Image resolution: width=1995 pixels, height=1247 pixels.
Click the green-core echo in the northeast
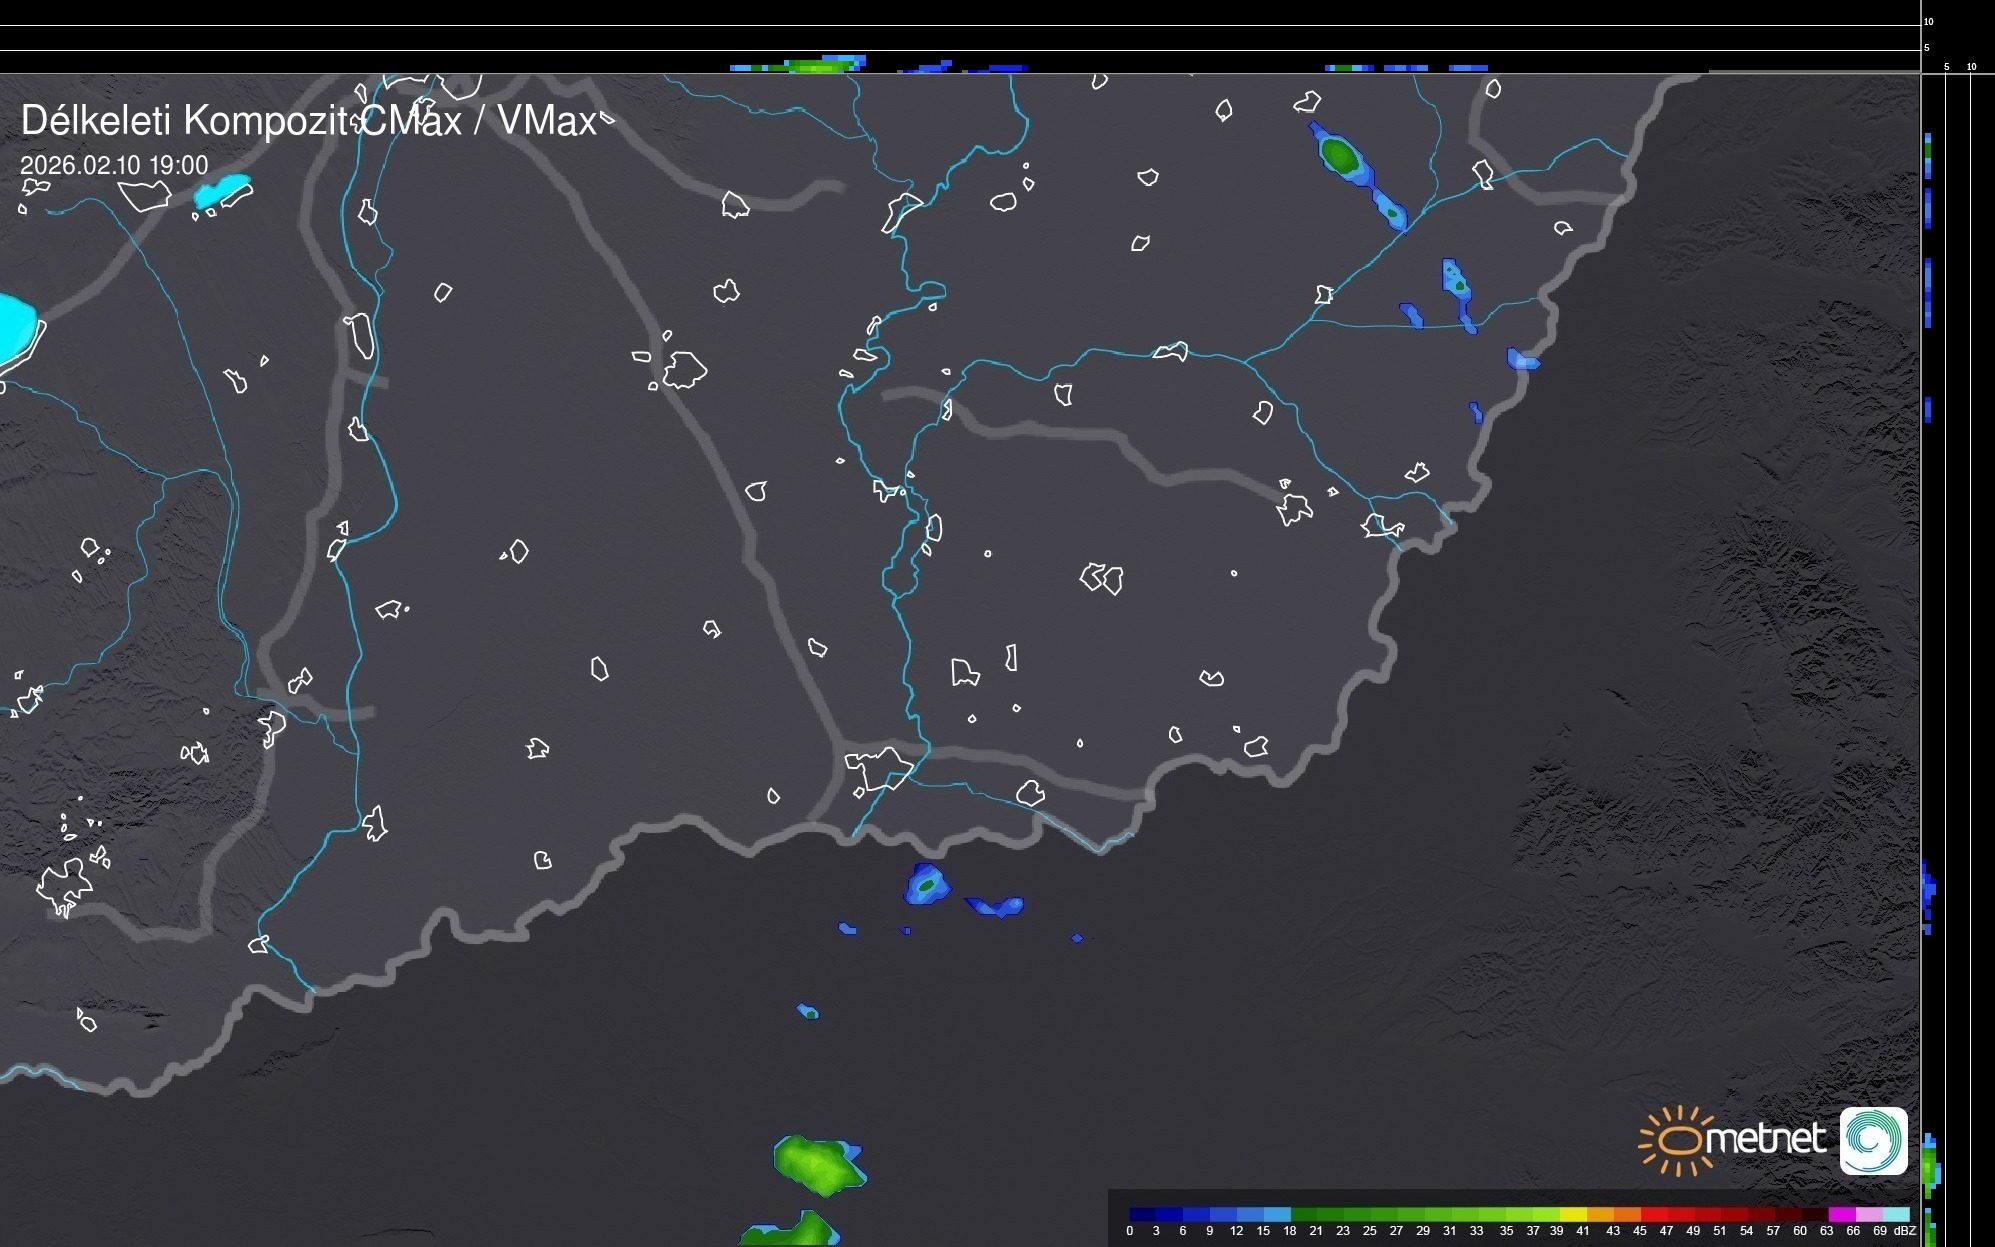[x=1339, y=155]
